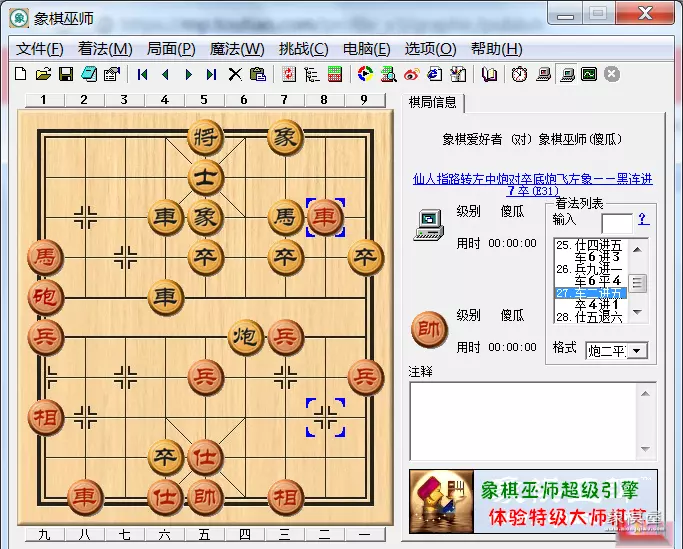Open the 魔法(W) menu
The width and height of the screenshot is (683, 549).
[237, 48]
